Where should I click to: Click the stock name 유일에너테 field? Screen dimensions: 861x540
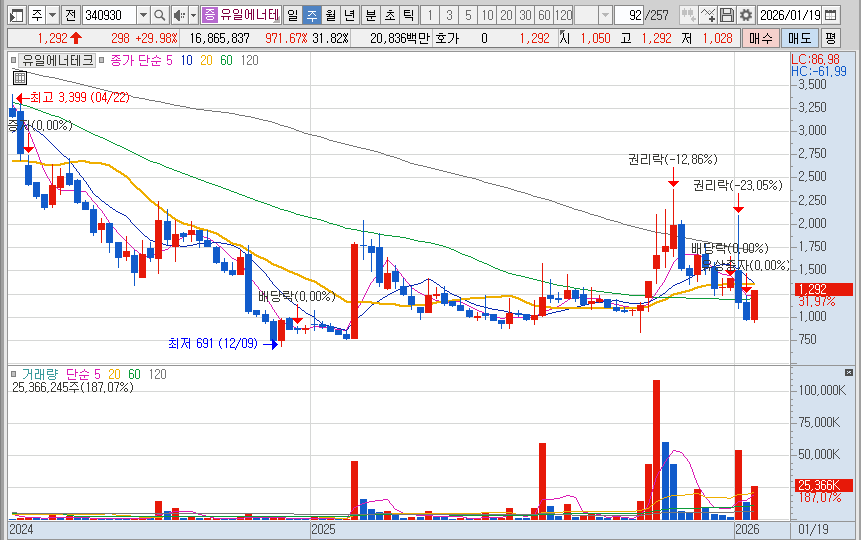tap(250, 15)
